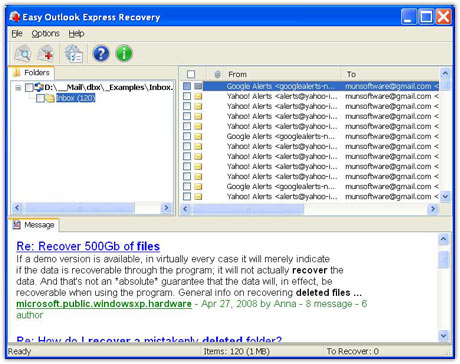Click the folder pane horizontal scrollbar thumb
This screenshot has height=364, width=460.
coord(80,208)
